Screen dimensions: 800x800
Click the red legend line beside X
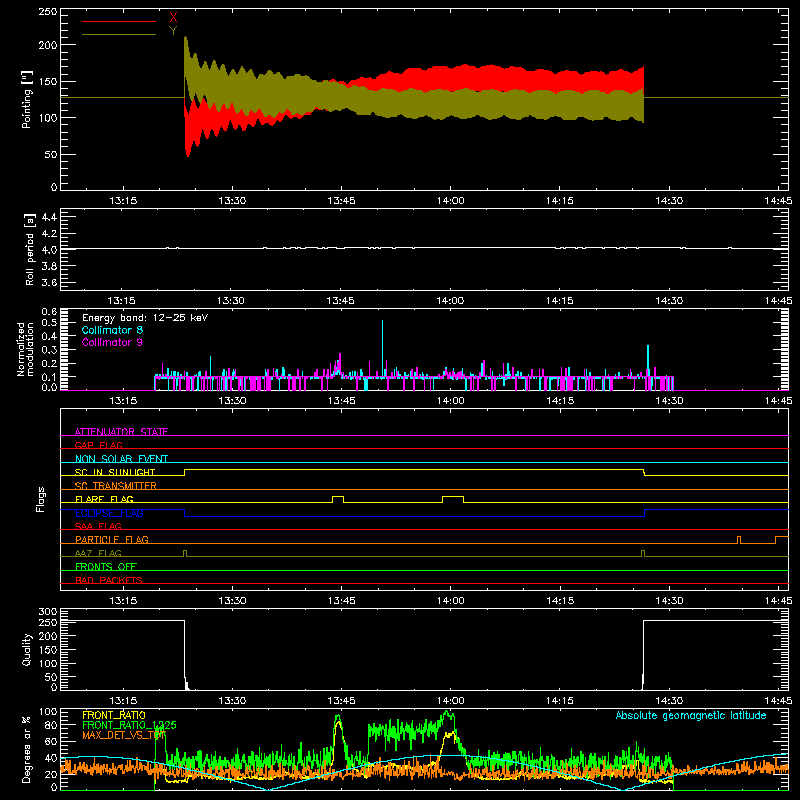119,21
